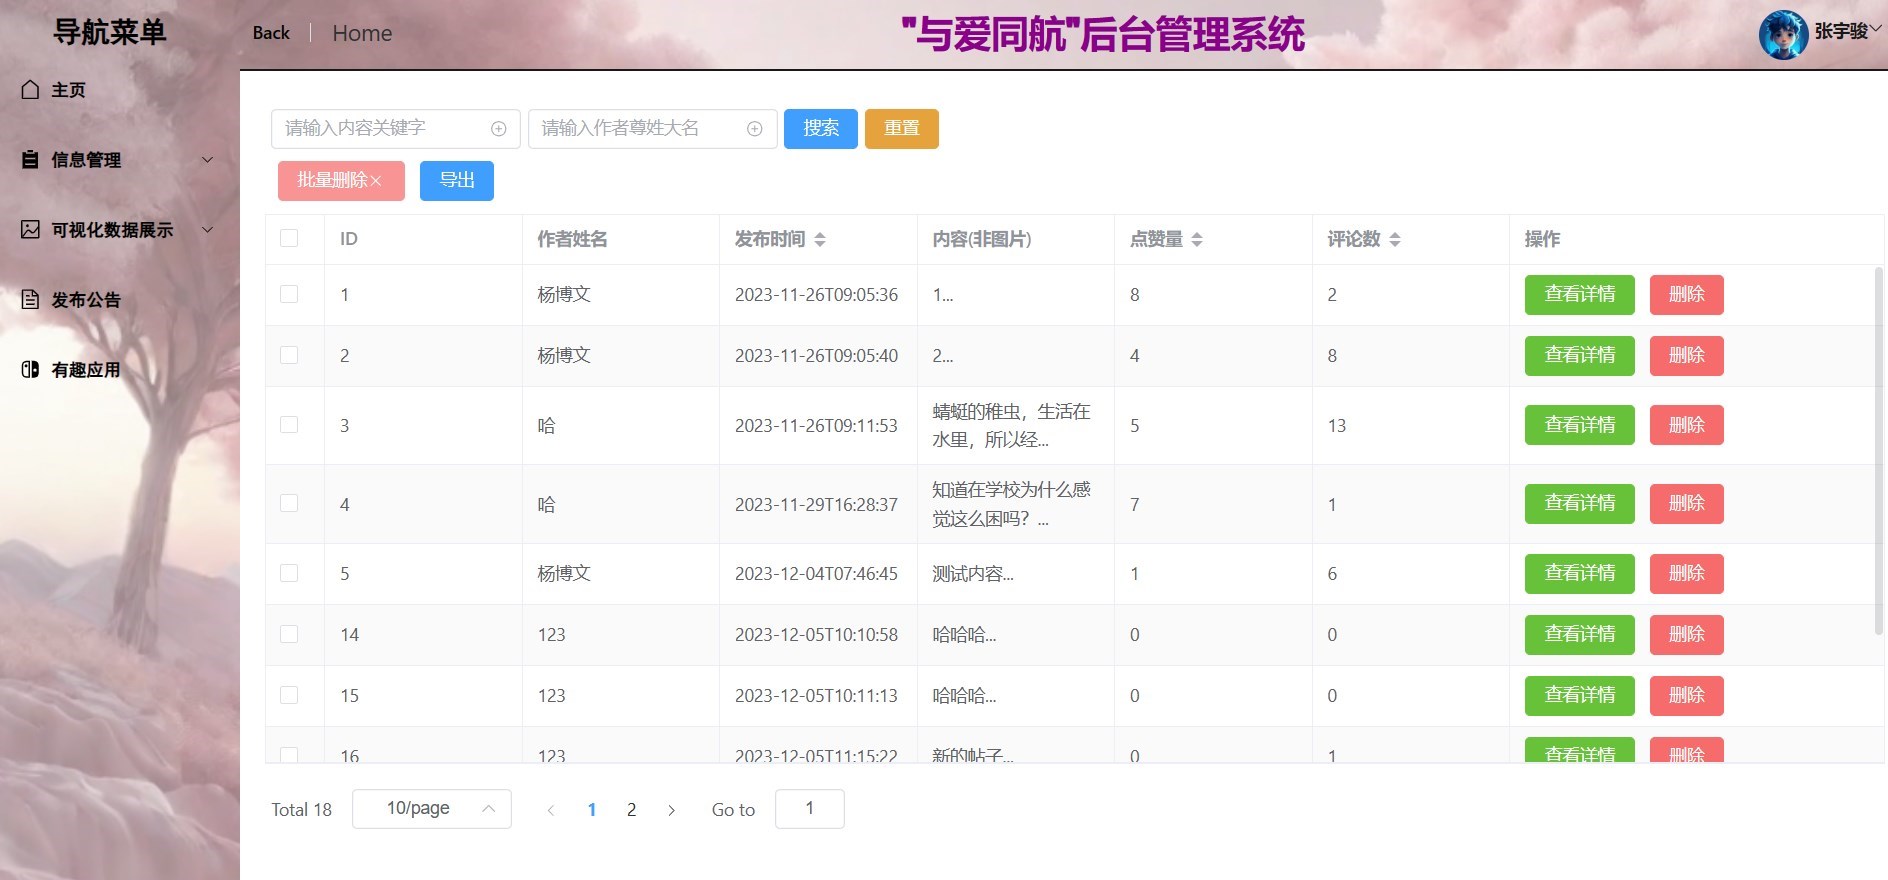Screen dimensions: 1888x880
Task: Expand the 信息管理 submenu chevron
Action: [208, 160]
